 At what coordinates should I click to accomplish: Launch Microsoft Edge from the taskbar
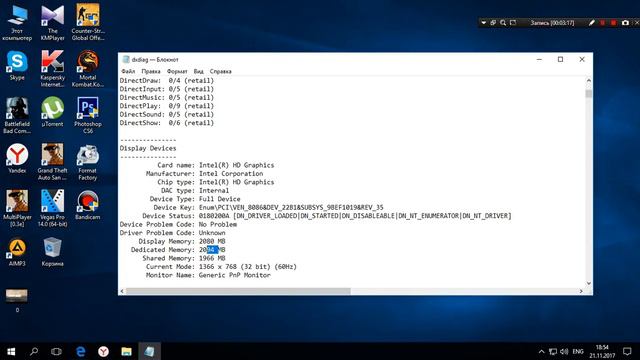pyautogui.click(x=81, y=351)
